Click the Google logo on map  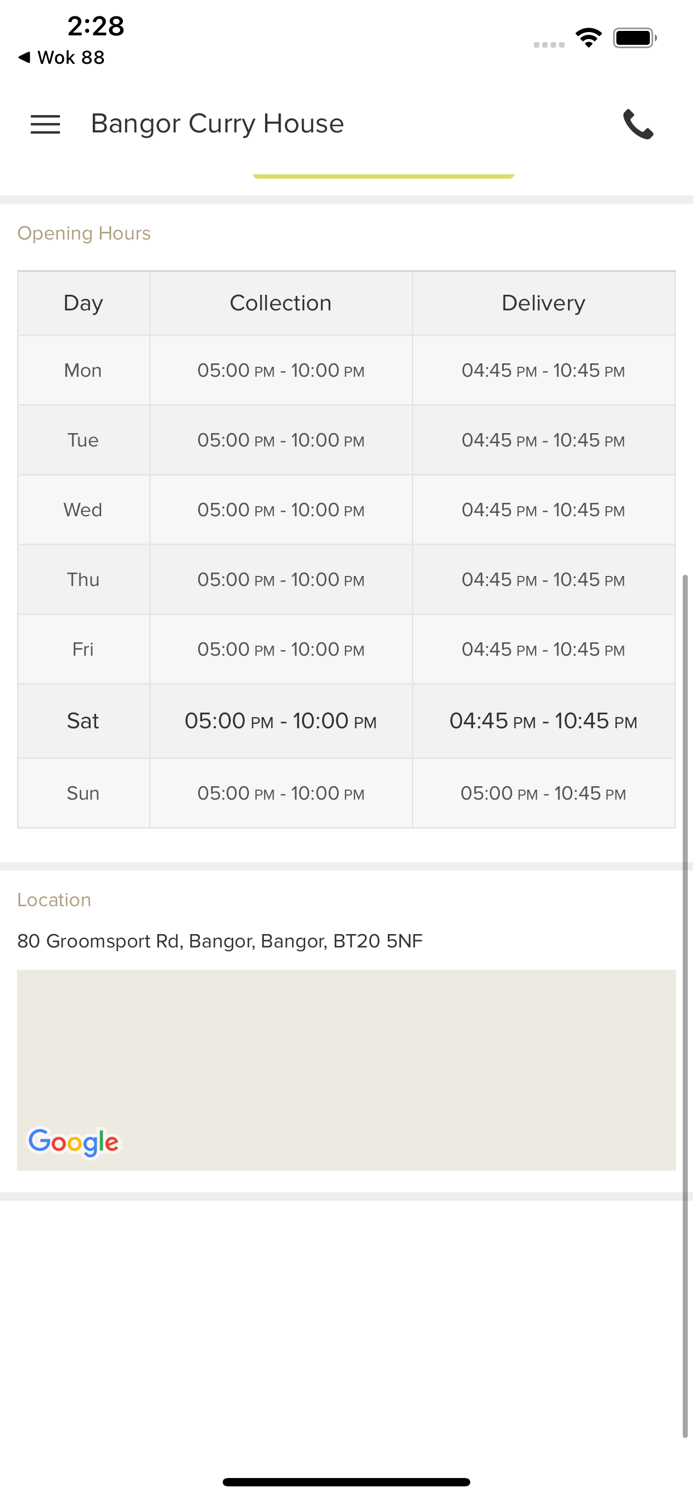[73, 1141]
